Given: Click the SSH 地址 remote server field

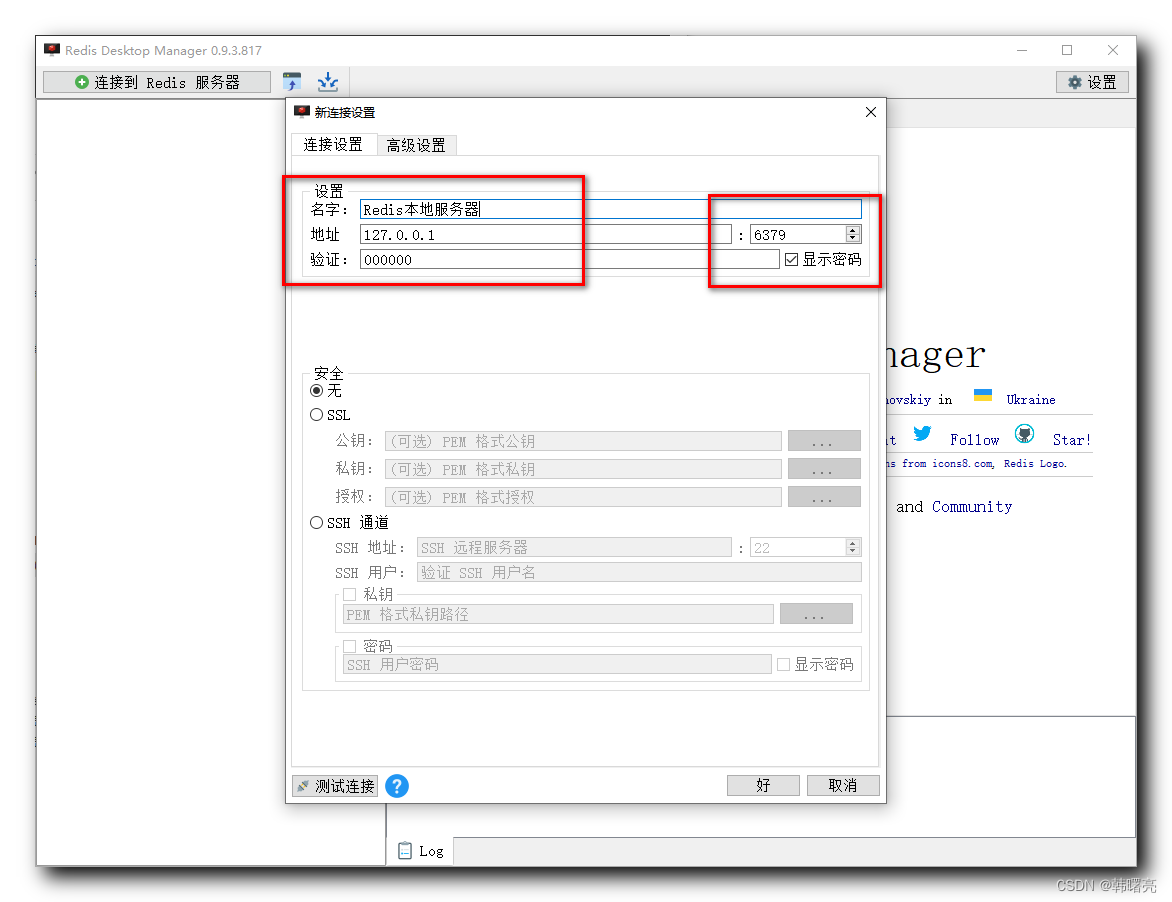Looking at the screenshot, I should (x=574, y=548).
